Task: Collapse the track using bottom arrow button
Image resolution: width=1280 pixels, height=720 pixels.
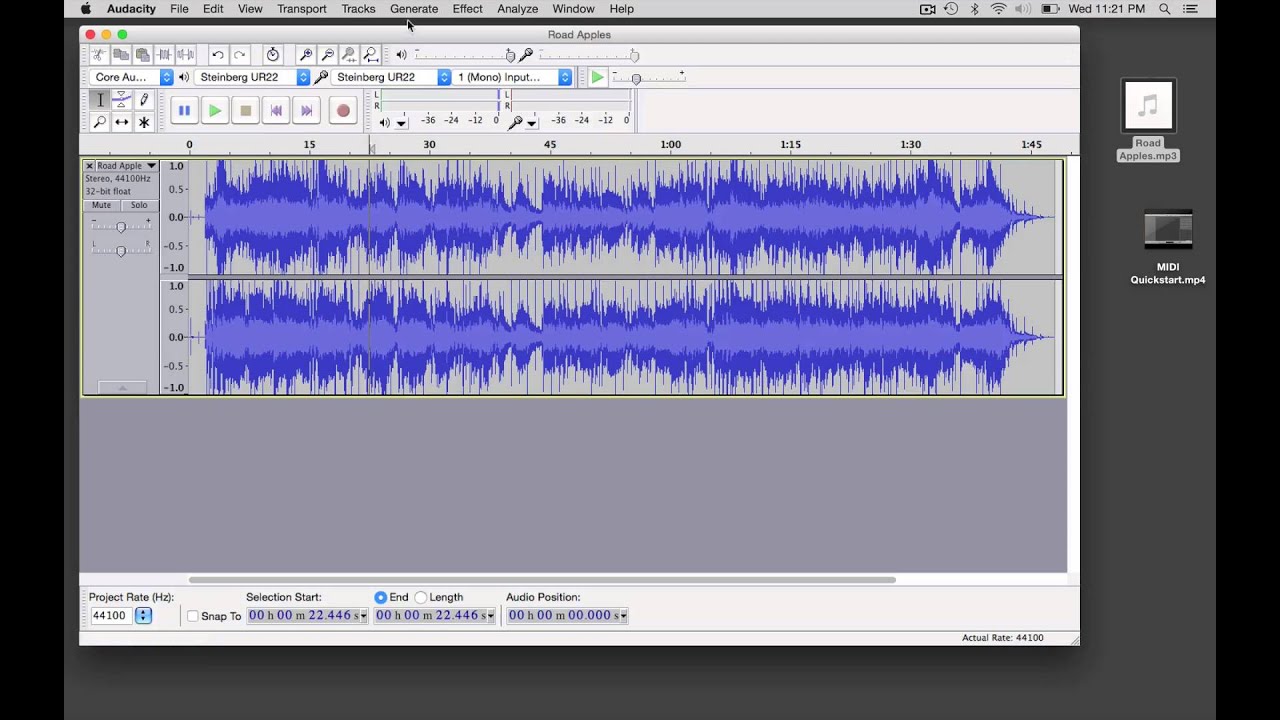Action: tap(122, 388)
